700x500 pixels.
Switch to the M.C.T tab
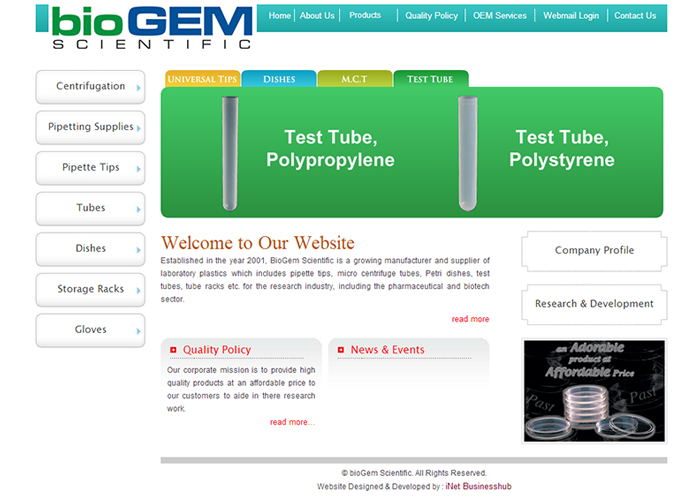click(354, 79)
